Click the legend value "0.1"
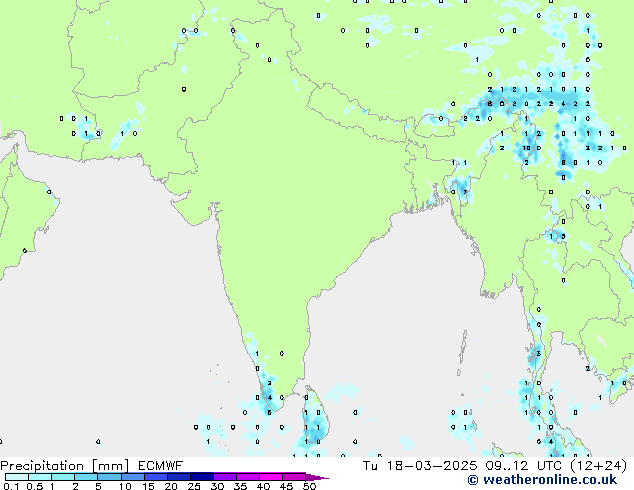Screen dimensions: 634x490 pyautogui.click(x=11, y=486)
